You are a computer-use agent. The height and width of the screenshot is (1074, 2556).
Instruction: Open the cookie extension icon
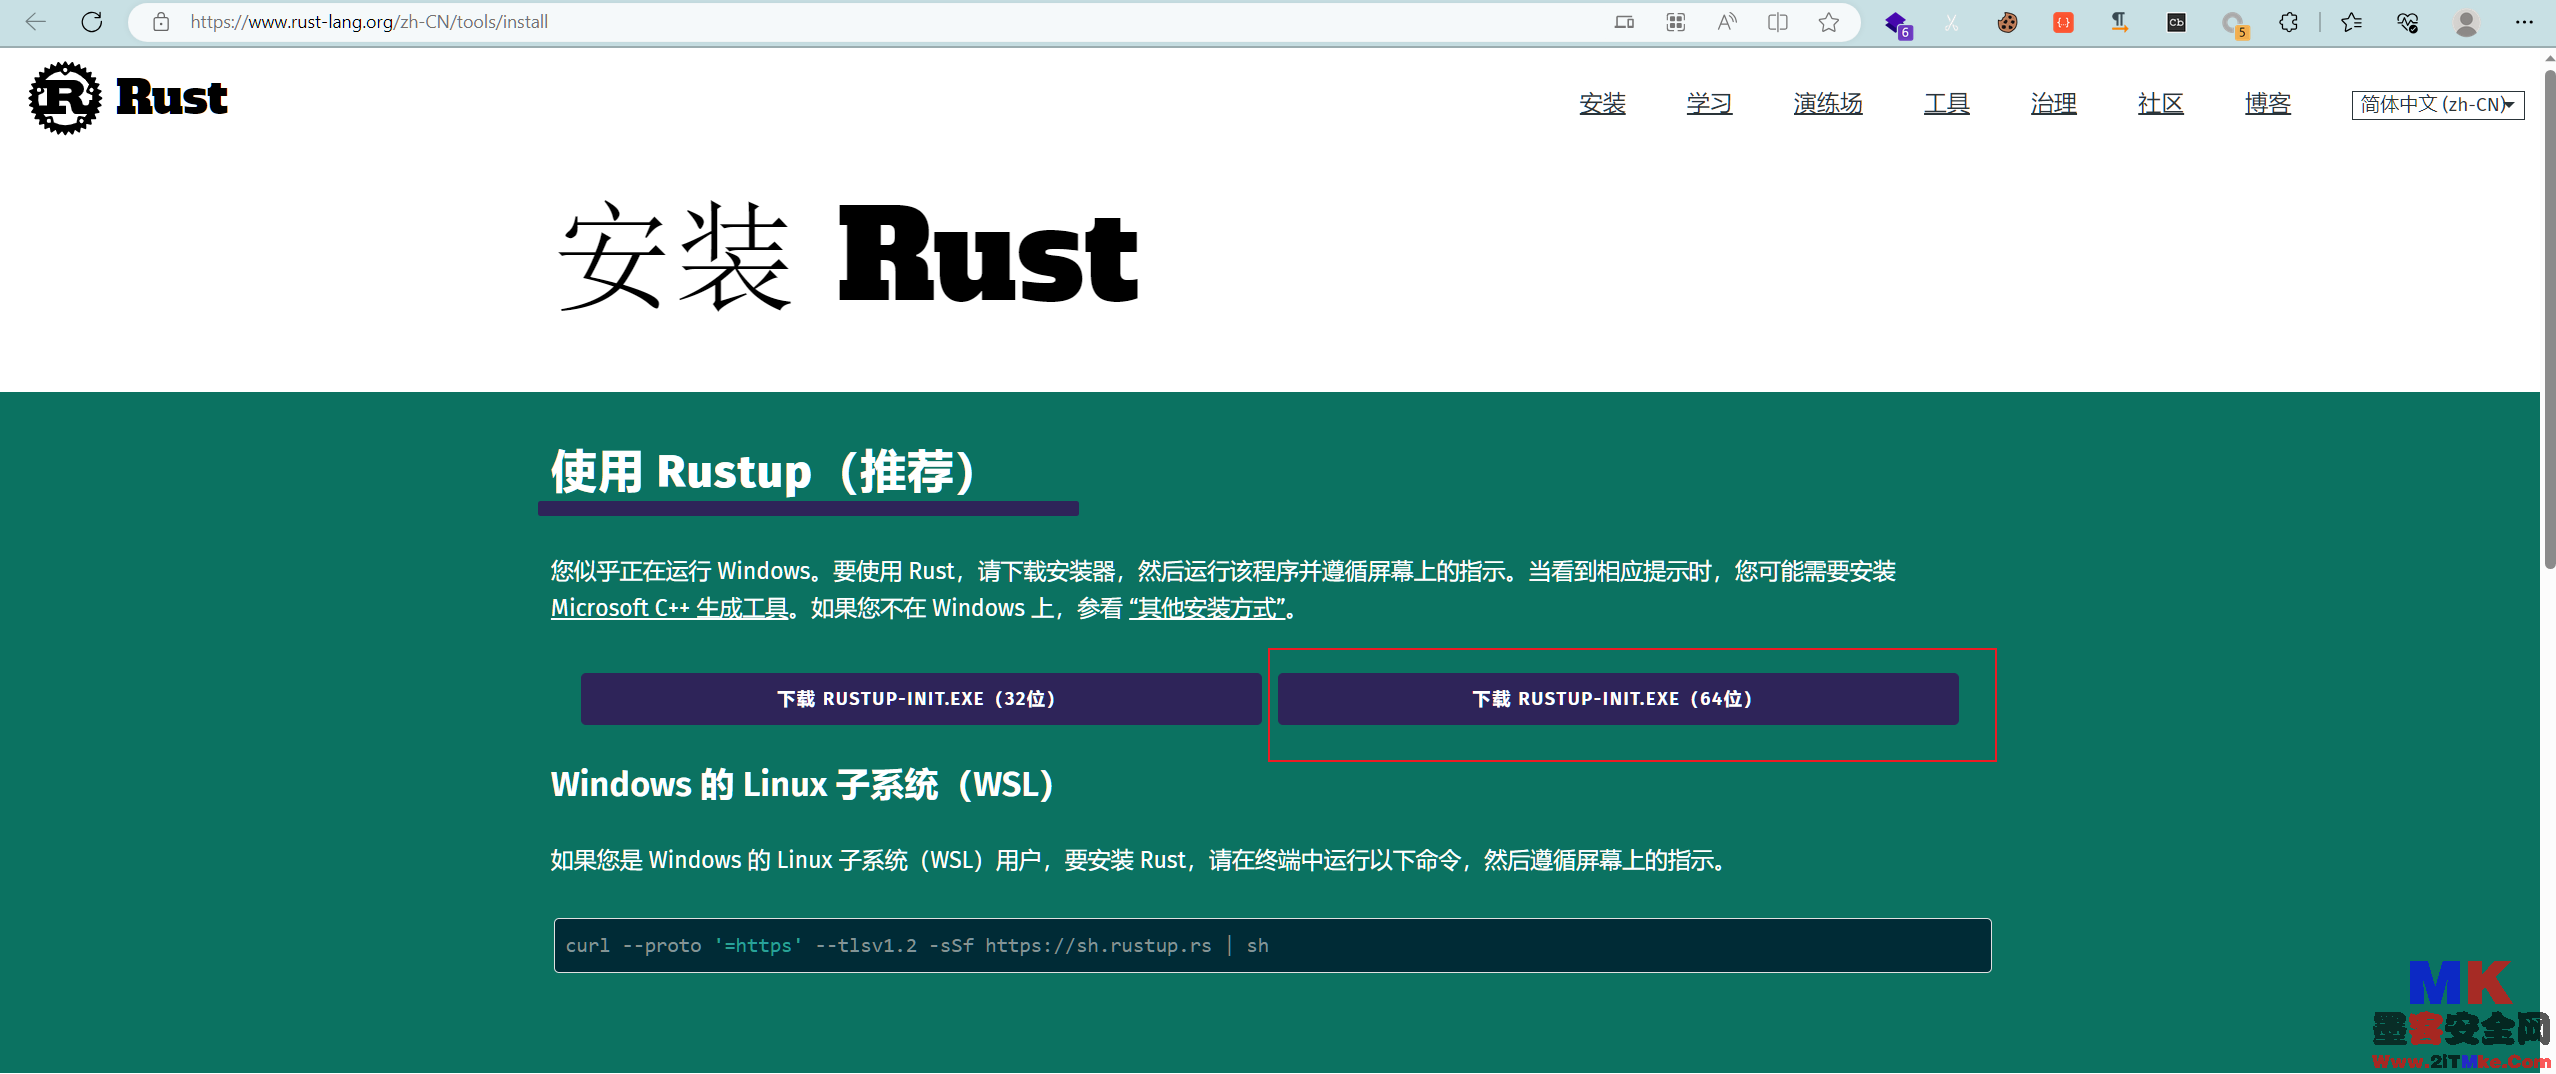point(2007,22)
